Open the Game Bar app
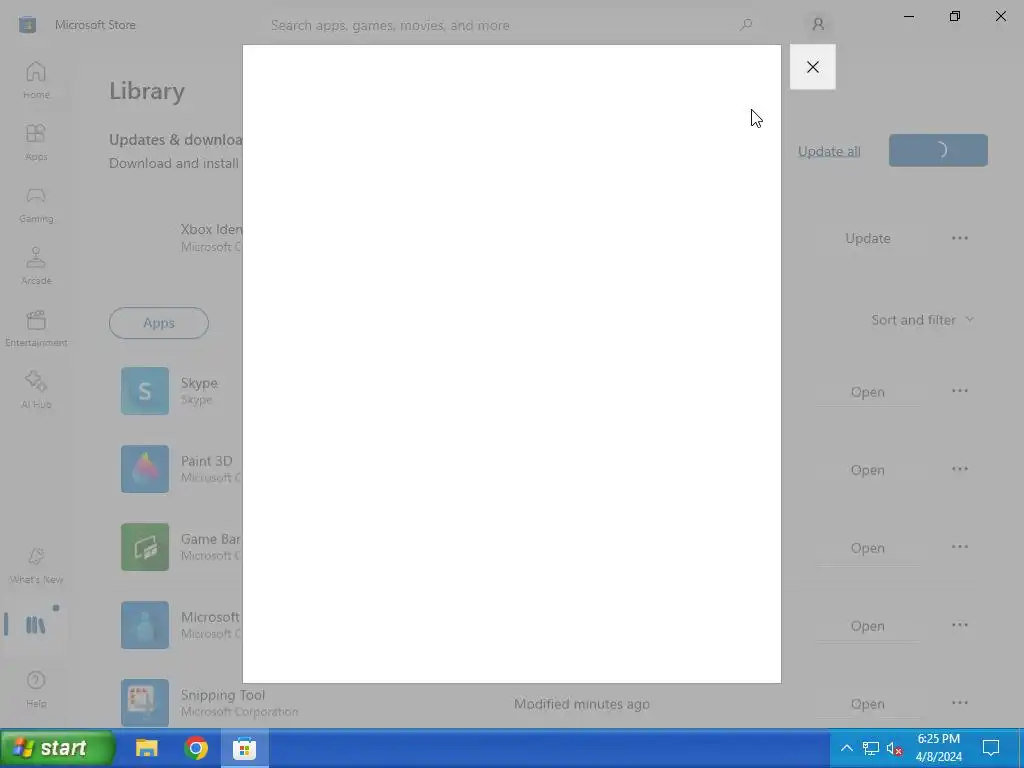 click(867, 548)
